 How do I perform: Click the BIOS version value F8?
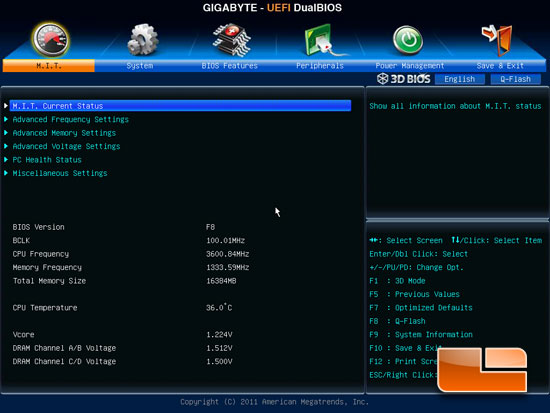[210, 227]
